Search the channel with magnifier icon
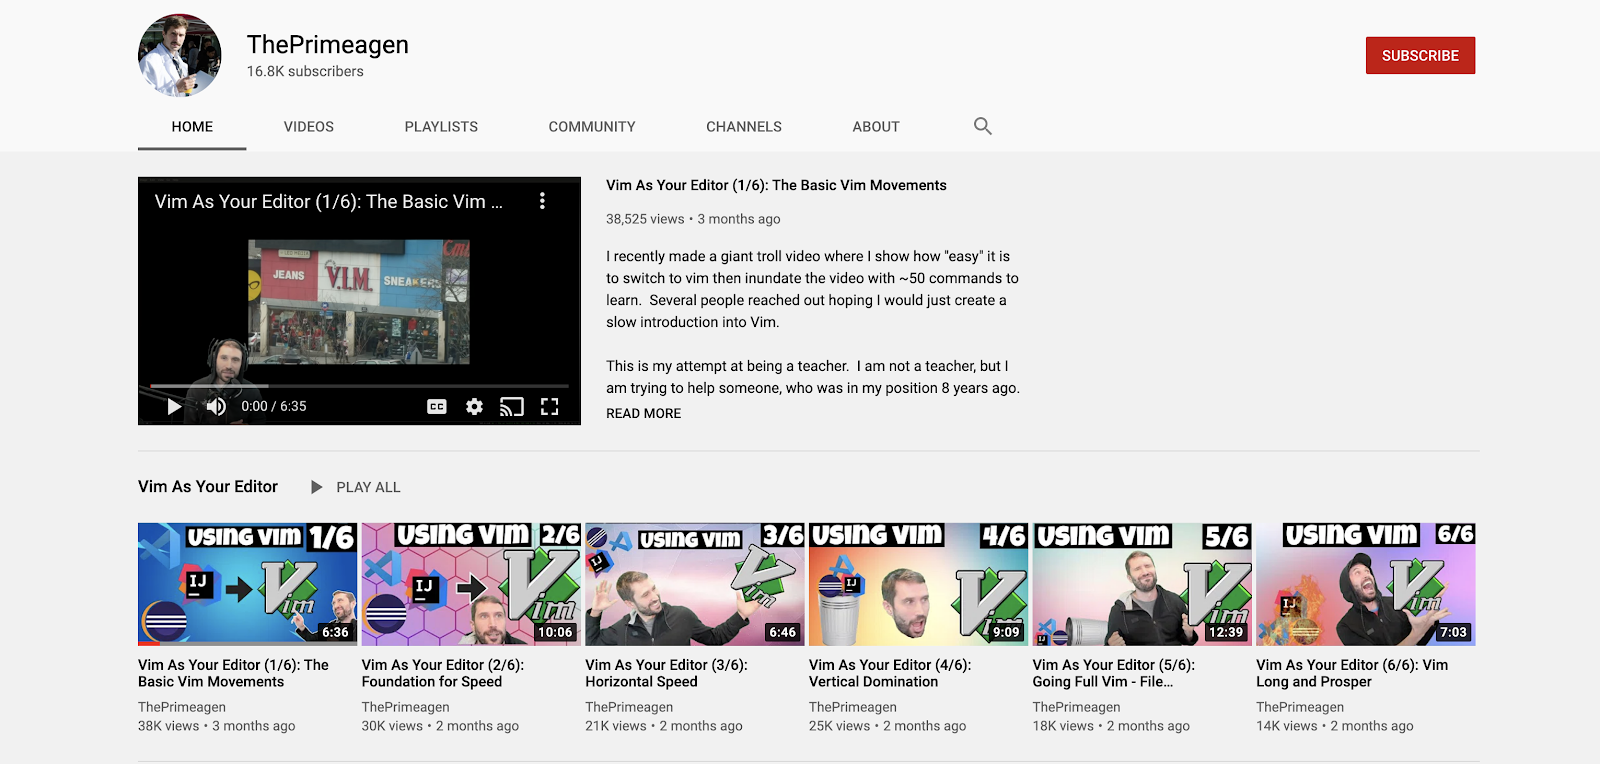 [983, 126]
